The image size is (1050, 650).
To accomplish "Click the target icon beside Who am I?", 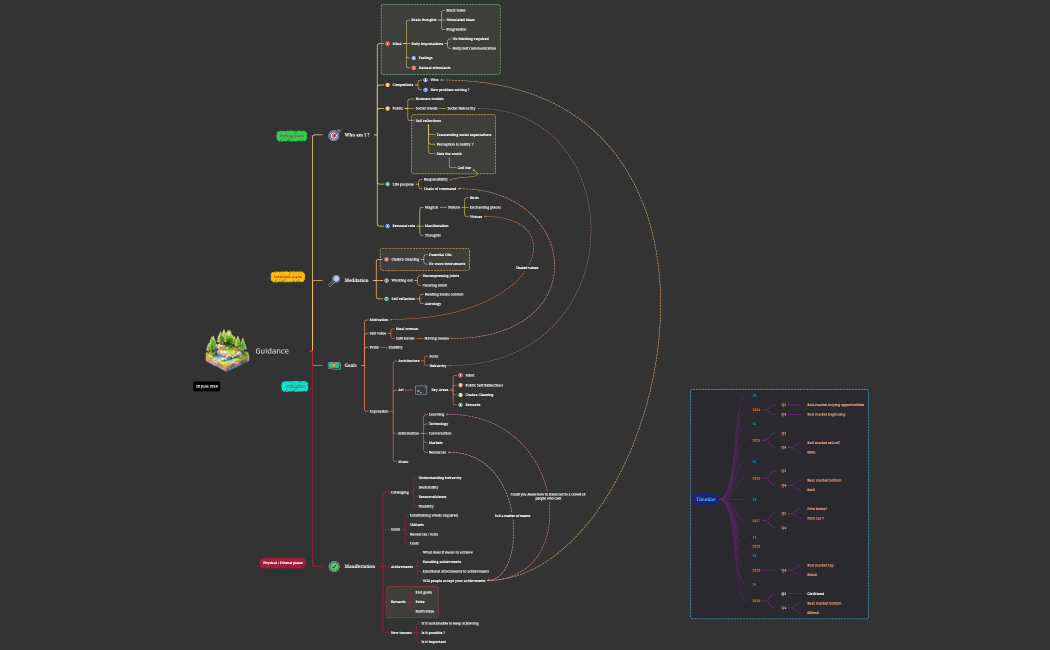I will pyautogui.click(x=334, y=135).
